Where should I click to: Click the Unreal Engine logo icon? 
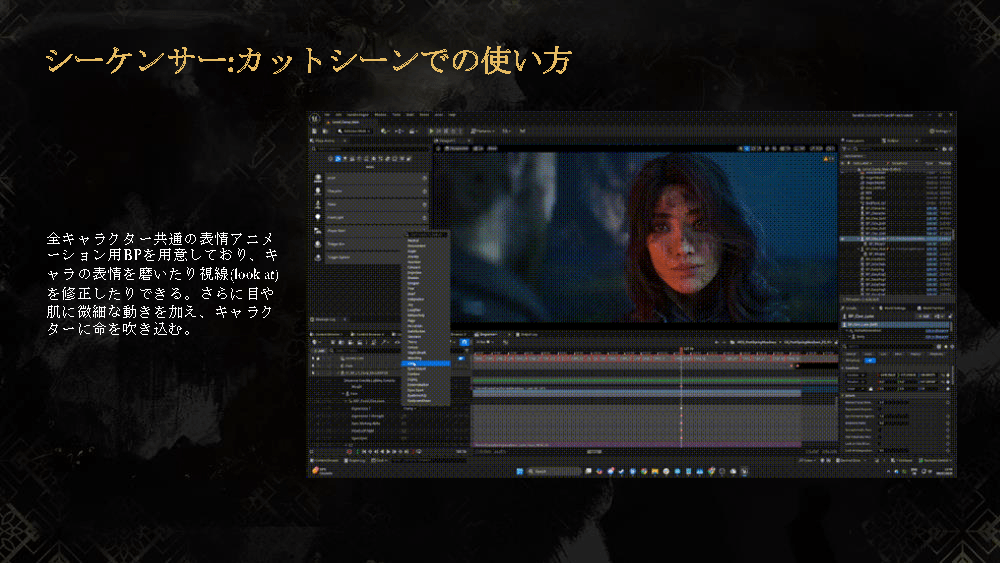click(315, 118)
